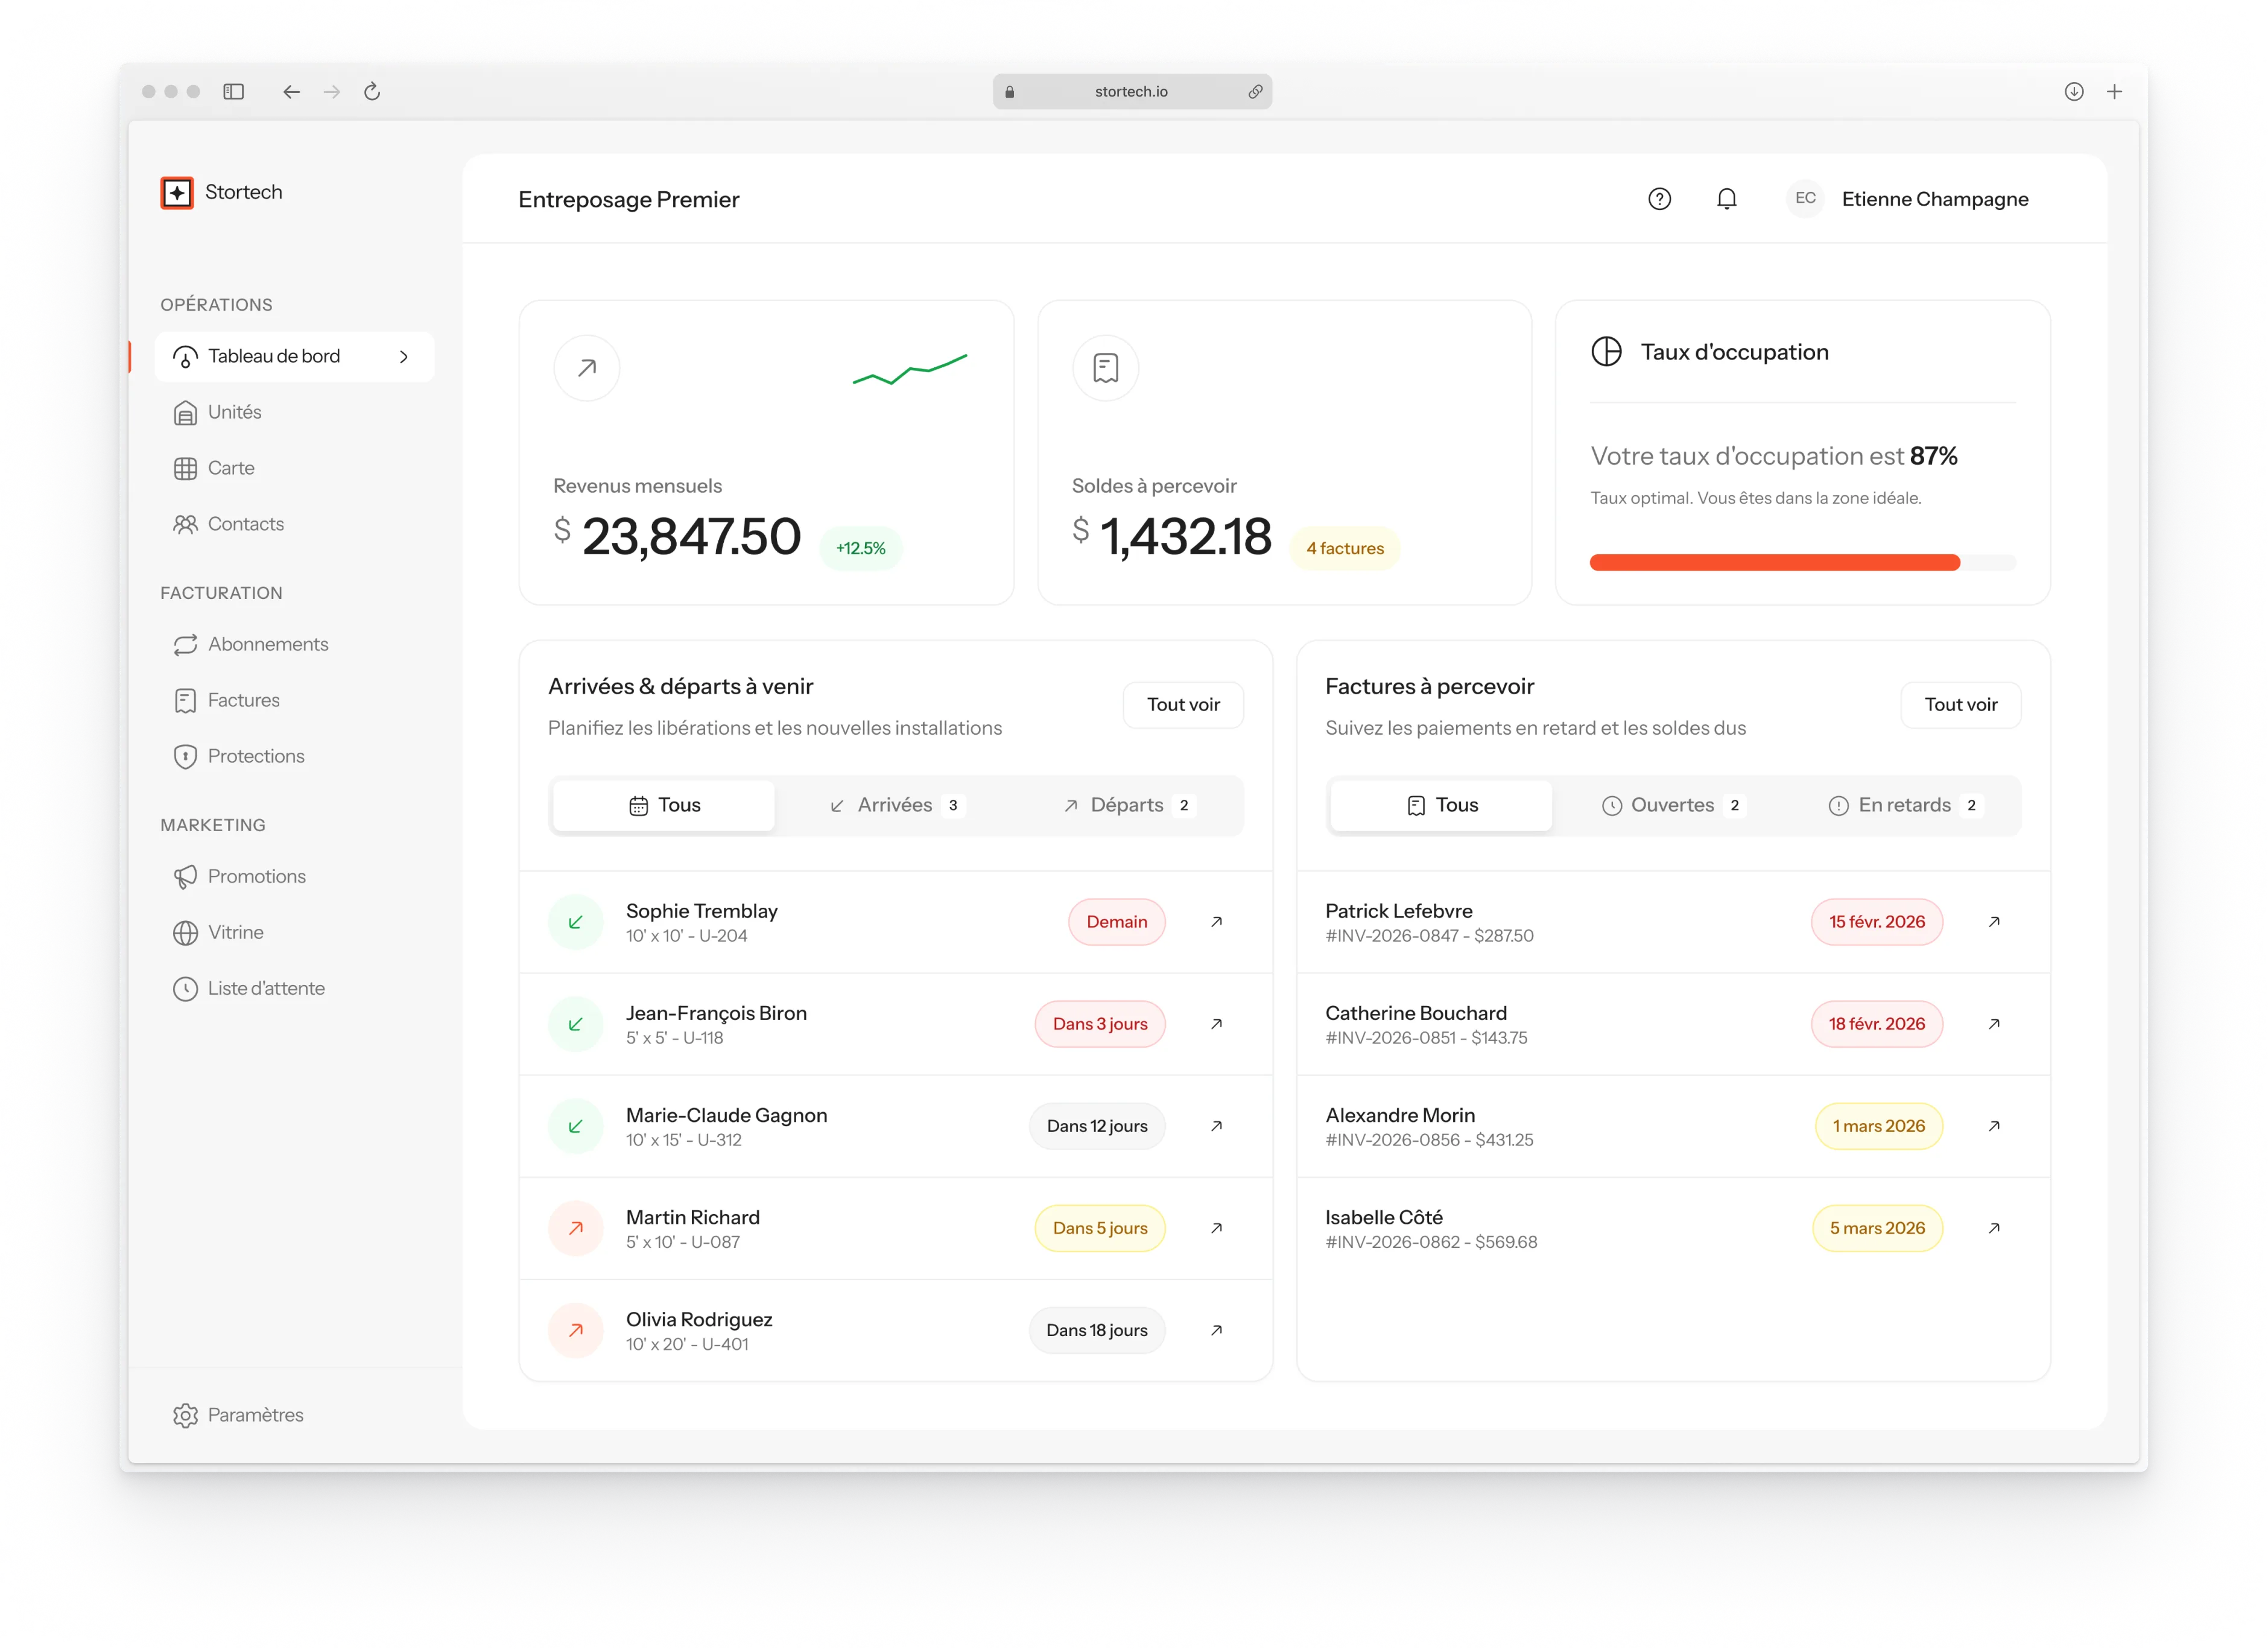Screen dimensions: 2268x1649
Task: Switch to the Arrivées tab
Action: 894,804
